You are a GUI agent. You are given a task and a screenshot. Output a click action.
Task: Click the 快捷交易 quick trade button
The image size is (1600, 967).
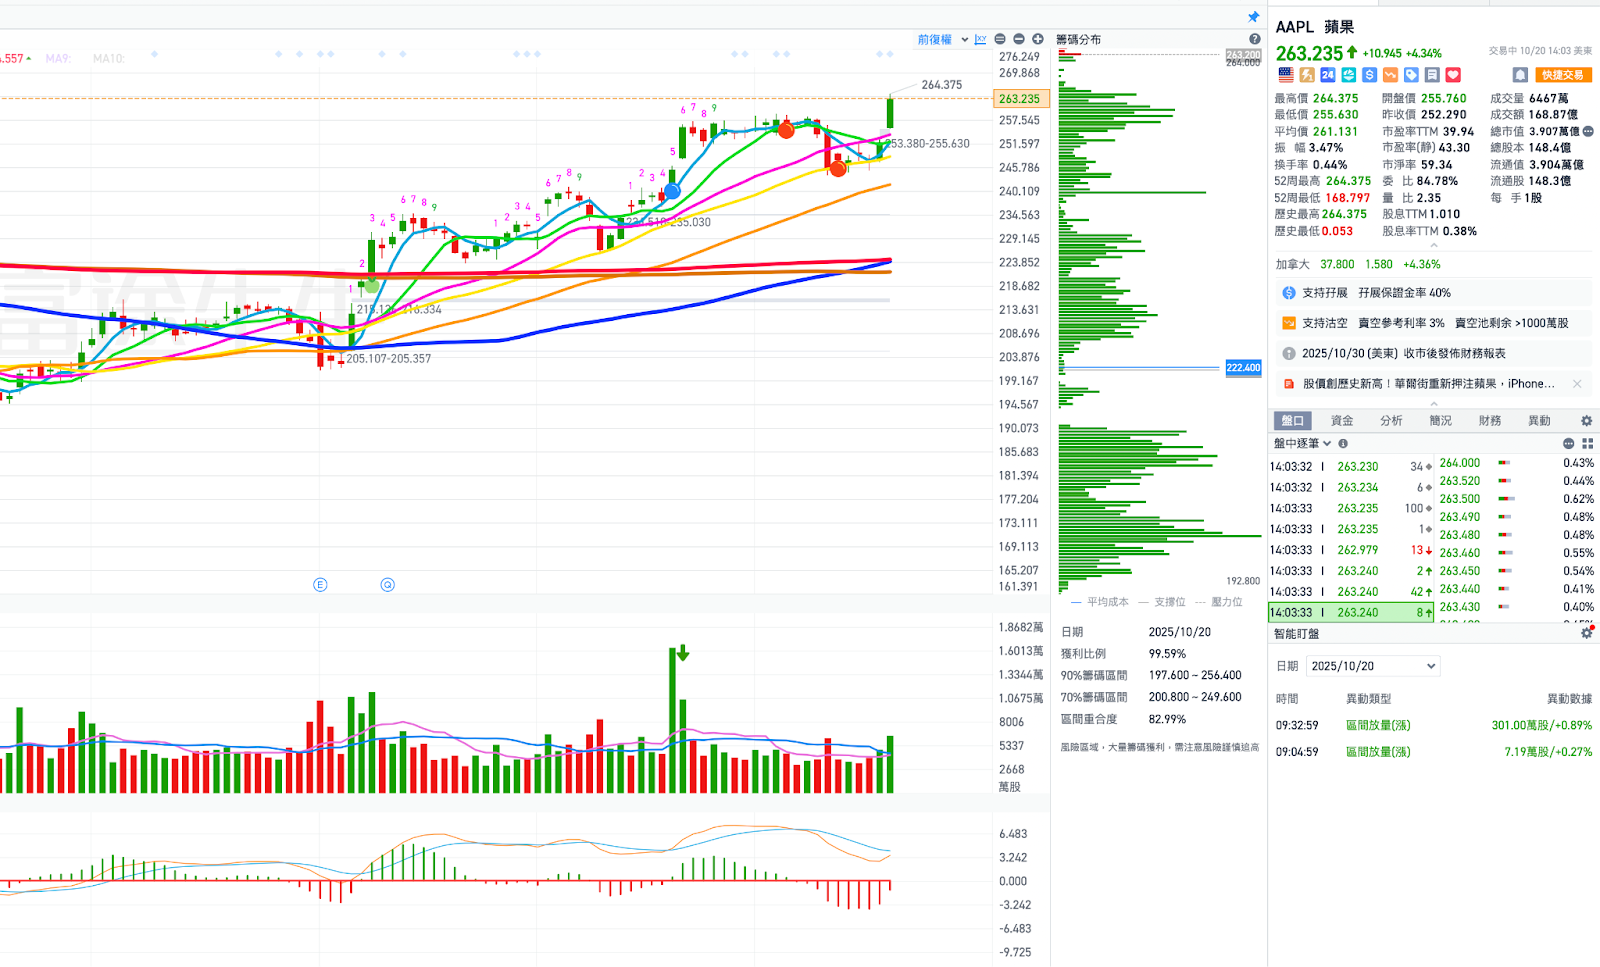point(1562,75)
